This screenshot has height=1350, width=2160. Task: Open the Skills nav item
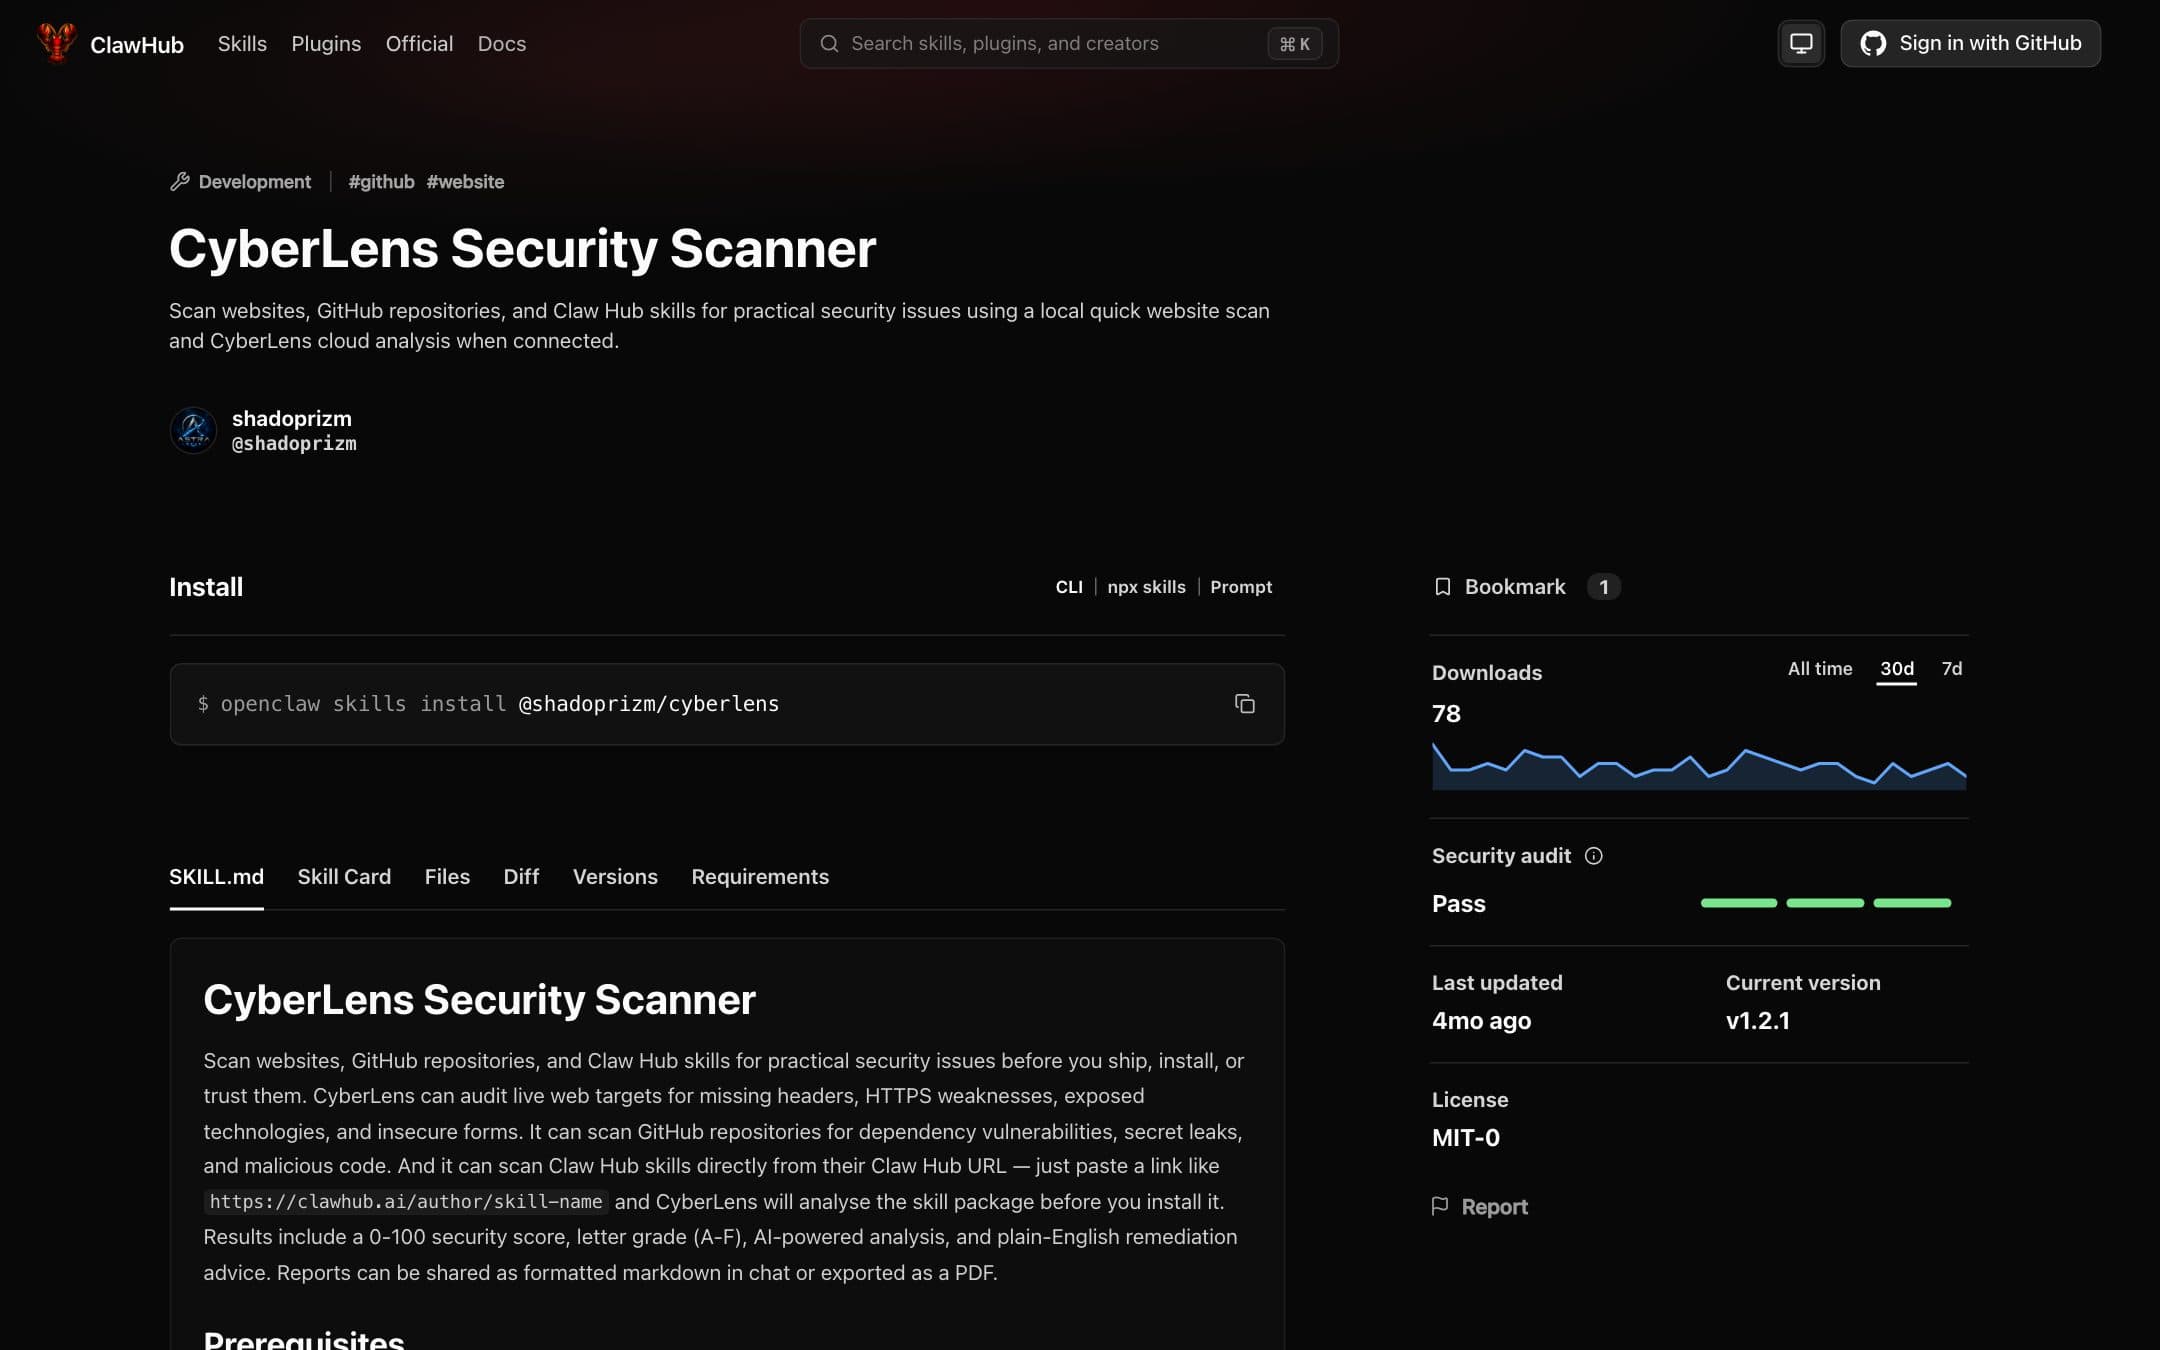pyautogui.click(x=242, y=44)
